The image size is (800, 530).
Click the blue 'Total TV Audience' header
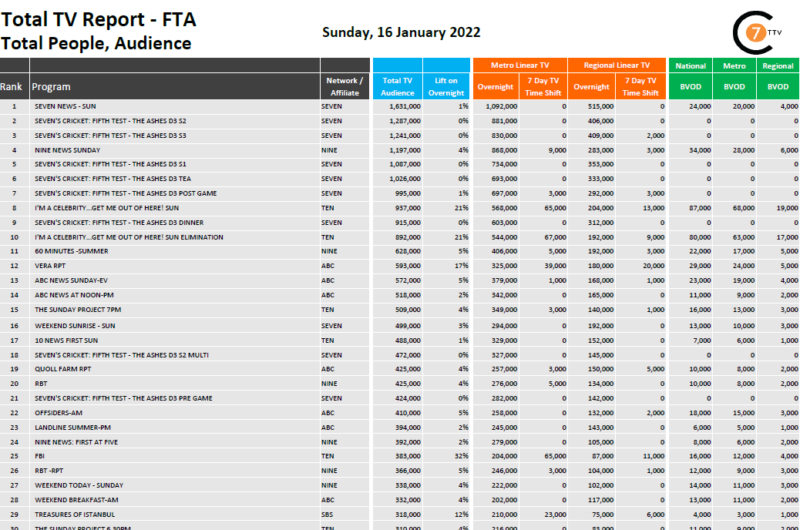click(397, 86)
